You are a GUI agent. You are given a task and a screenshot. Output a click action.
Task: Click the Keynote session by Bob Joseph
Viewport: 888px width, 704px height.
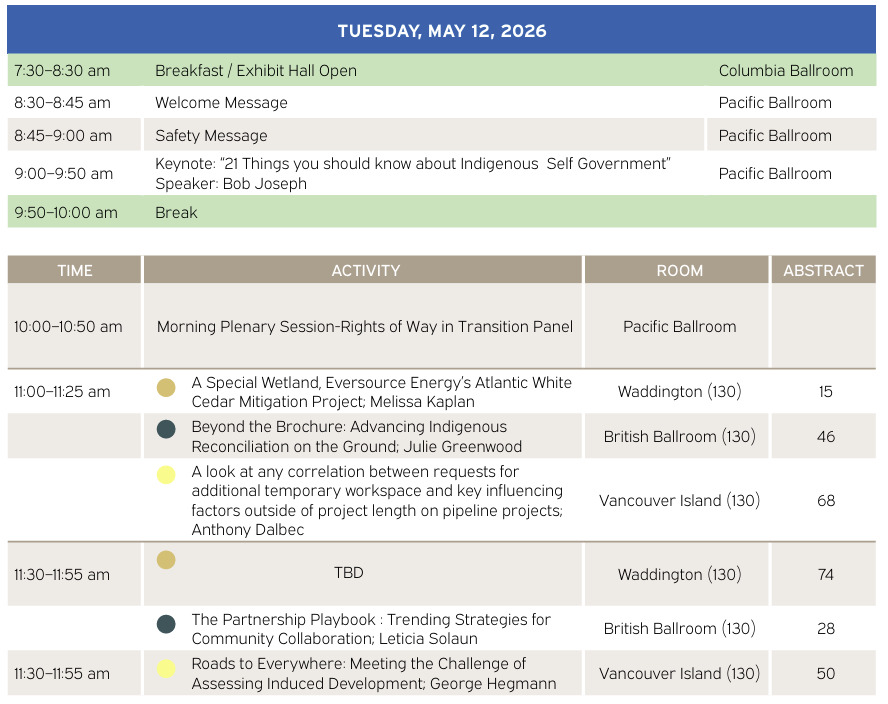(x=412, y=173)
